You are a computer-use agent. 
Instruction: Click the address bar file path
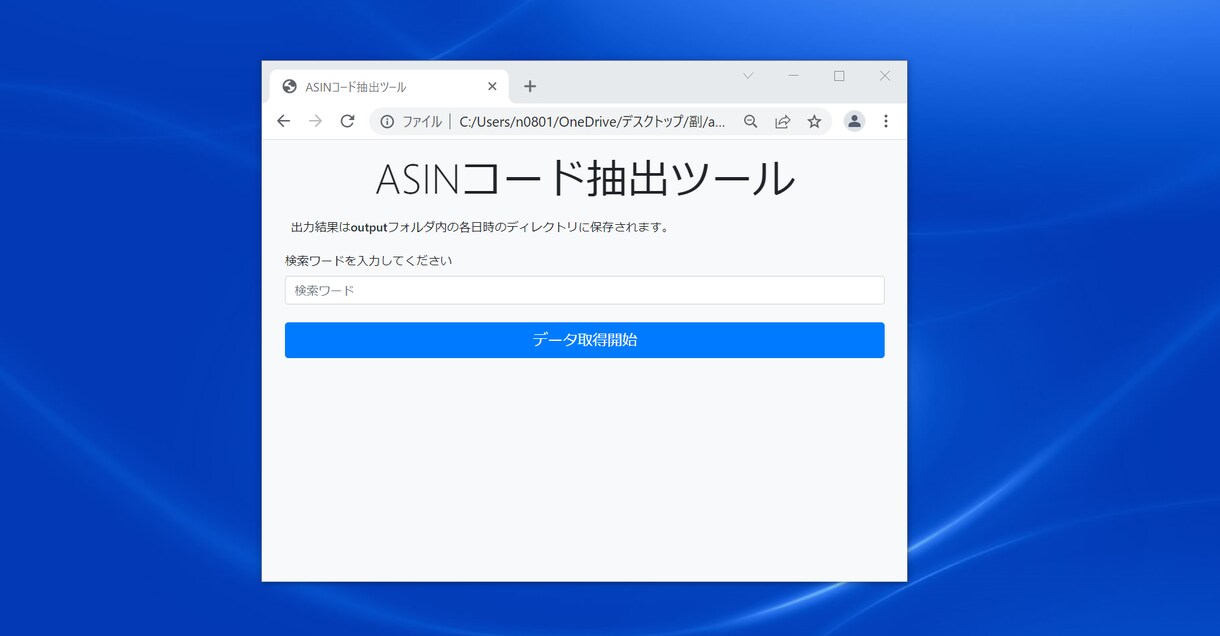tap(592, 122)
